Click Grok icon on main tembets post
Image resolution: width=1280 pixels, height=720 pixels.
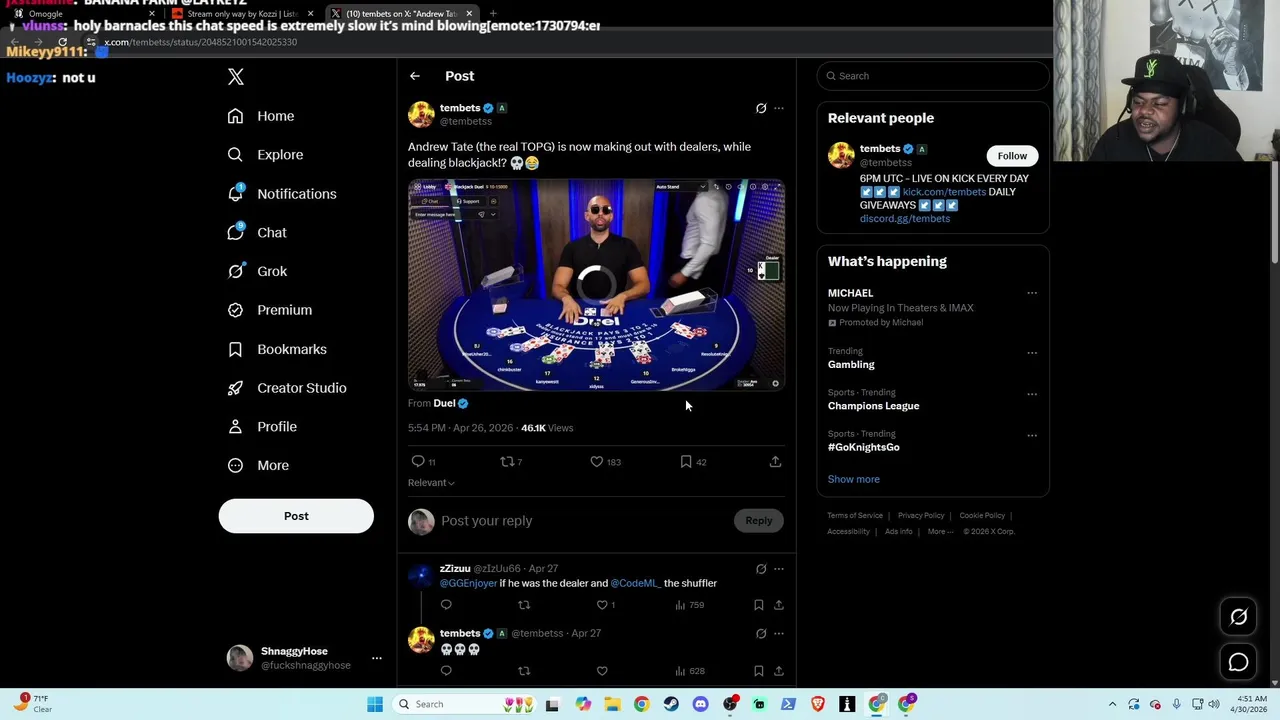[761, 108]
